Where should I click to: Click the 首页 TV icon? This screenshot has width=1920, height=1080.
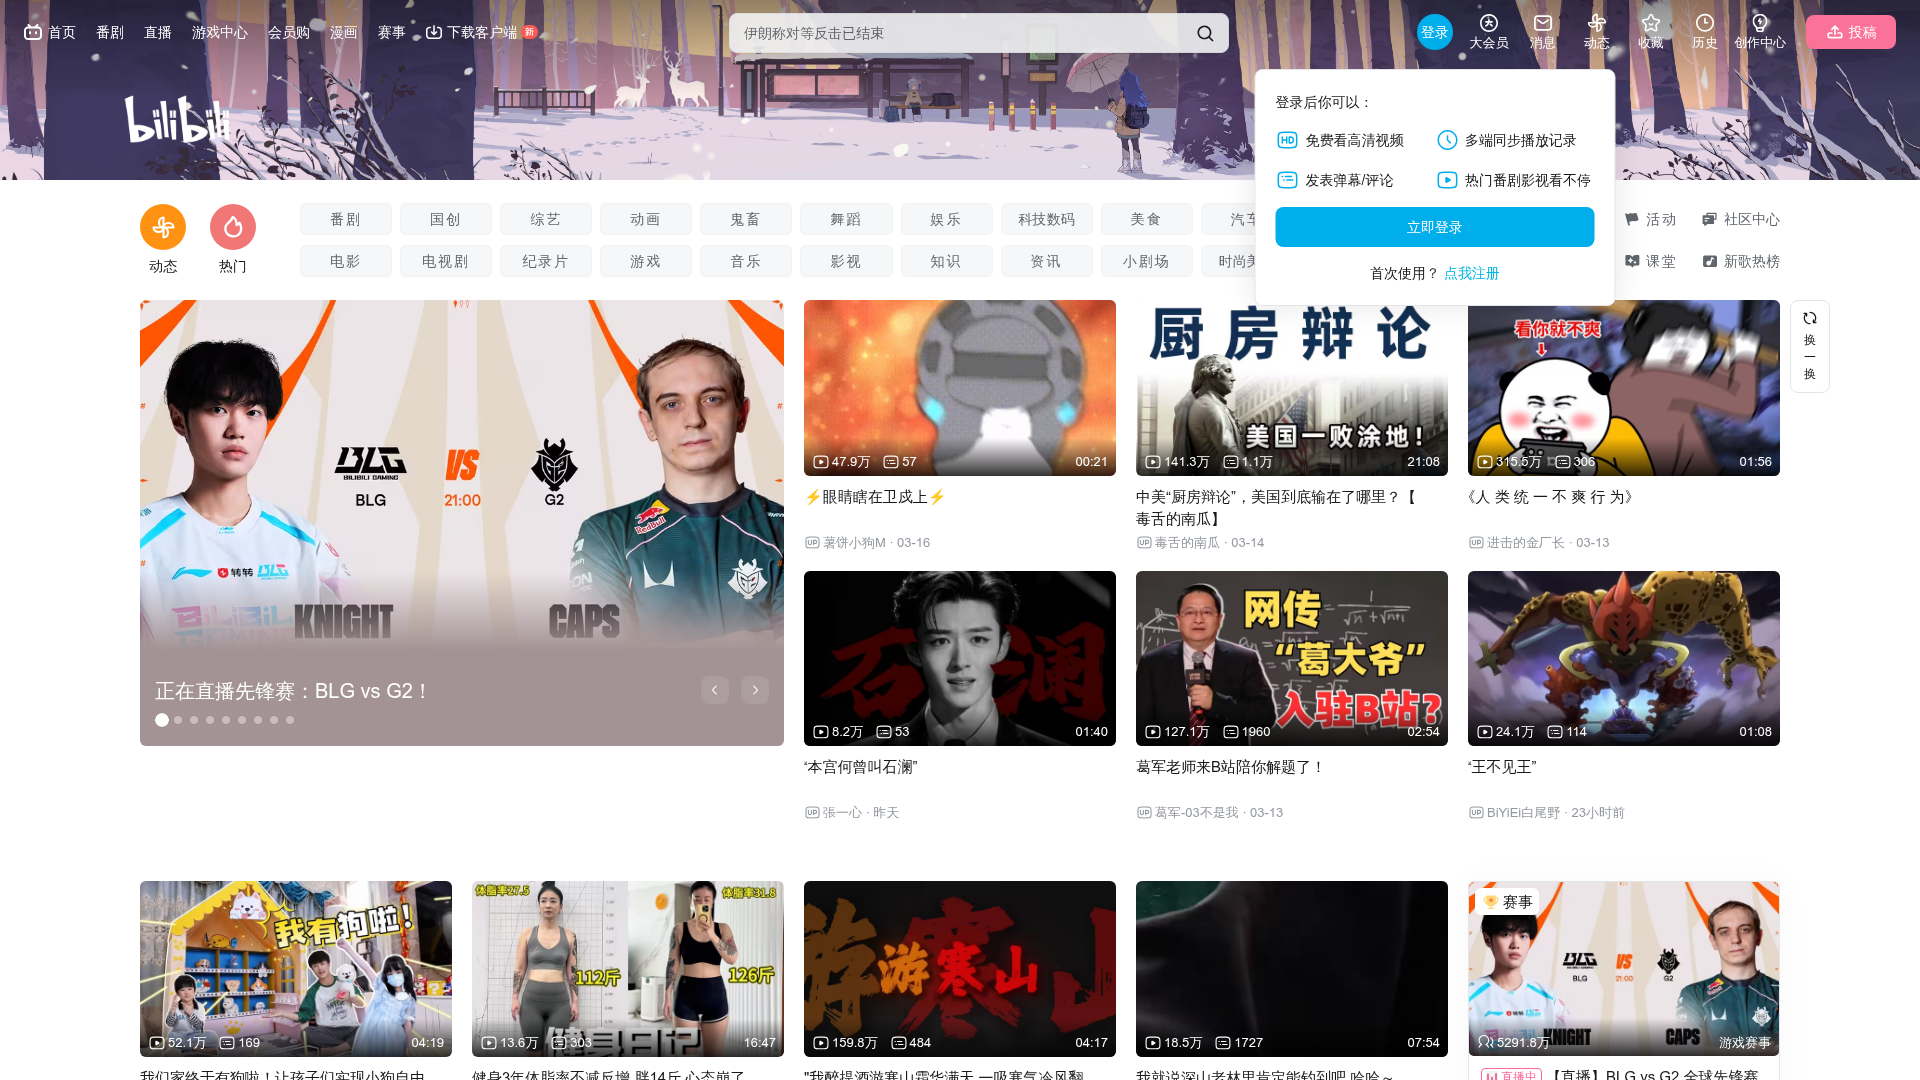point(33,32)
